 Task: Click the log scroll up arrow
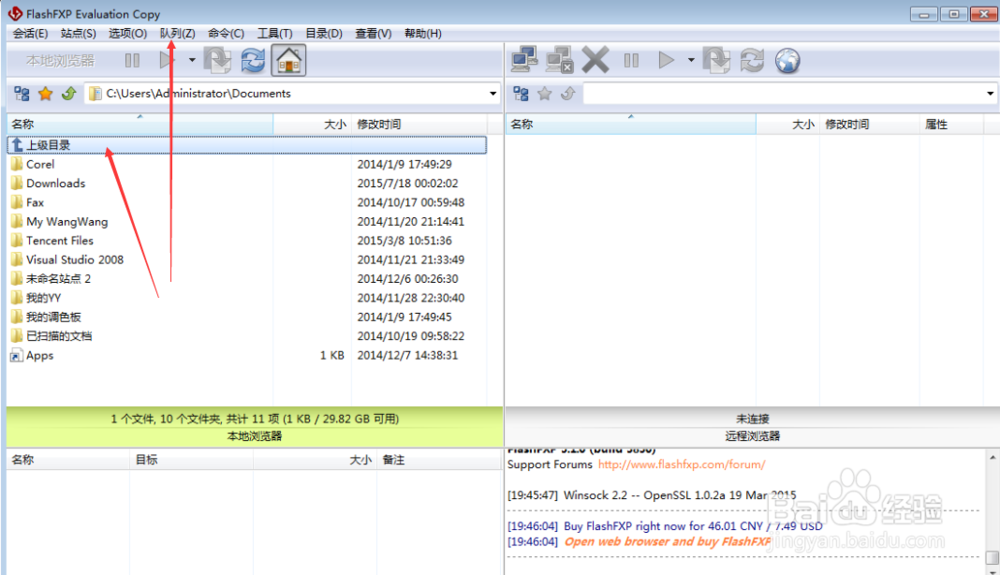(992, 457)
